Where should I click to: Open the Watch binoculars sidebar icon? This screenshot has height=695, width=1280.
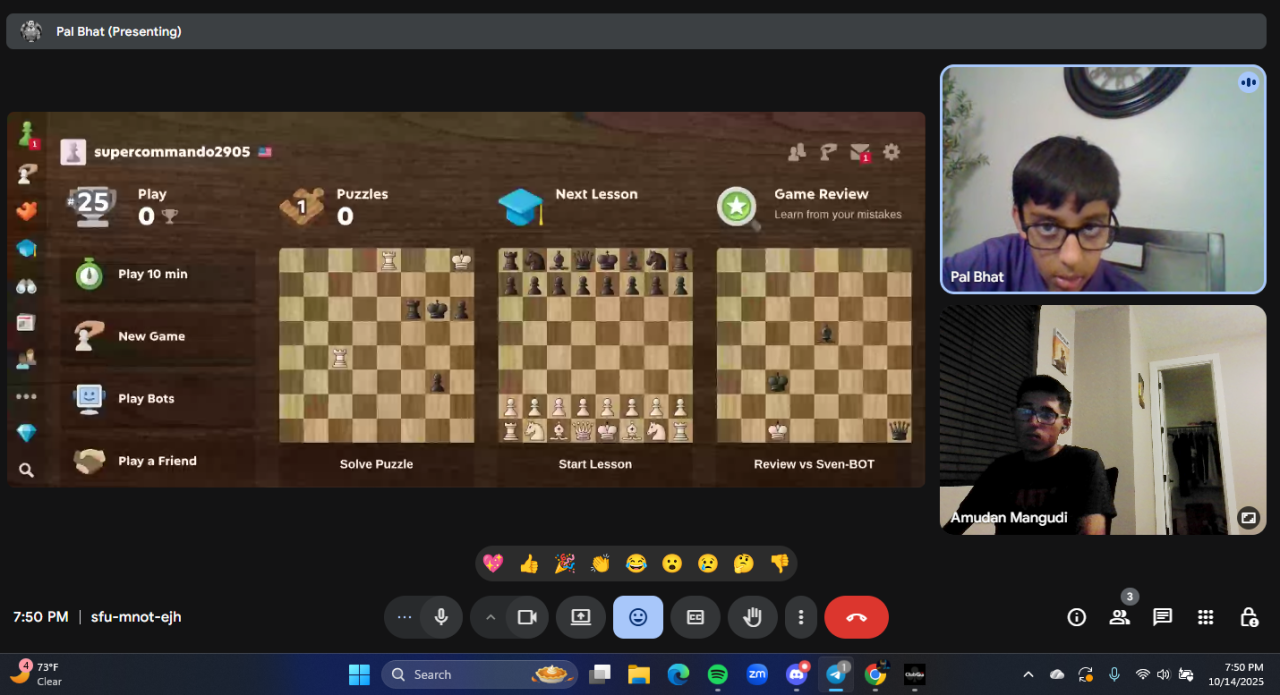coord(27,286)
